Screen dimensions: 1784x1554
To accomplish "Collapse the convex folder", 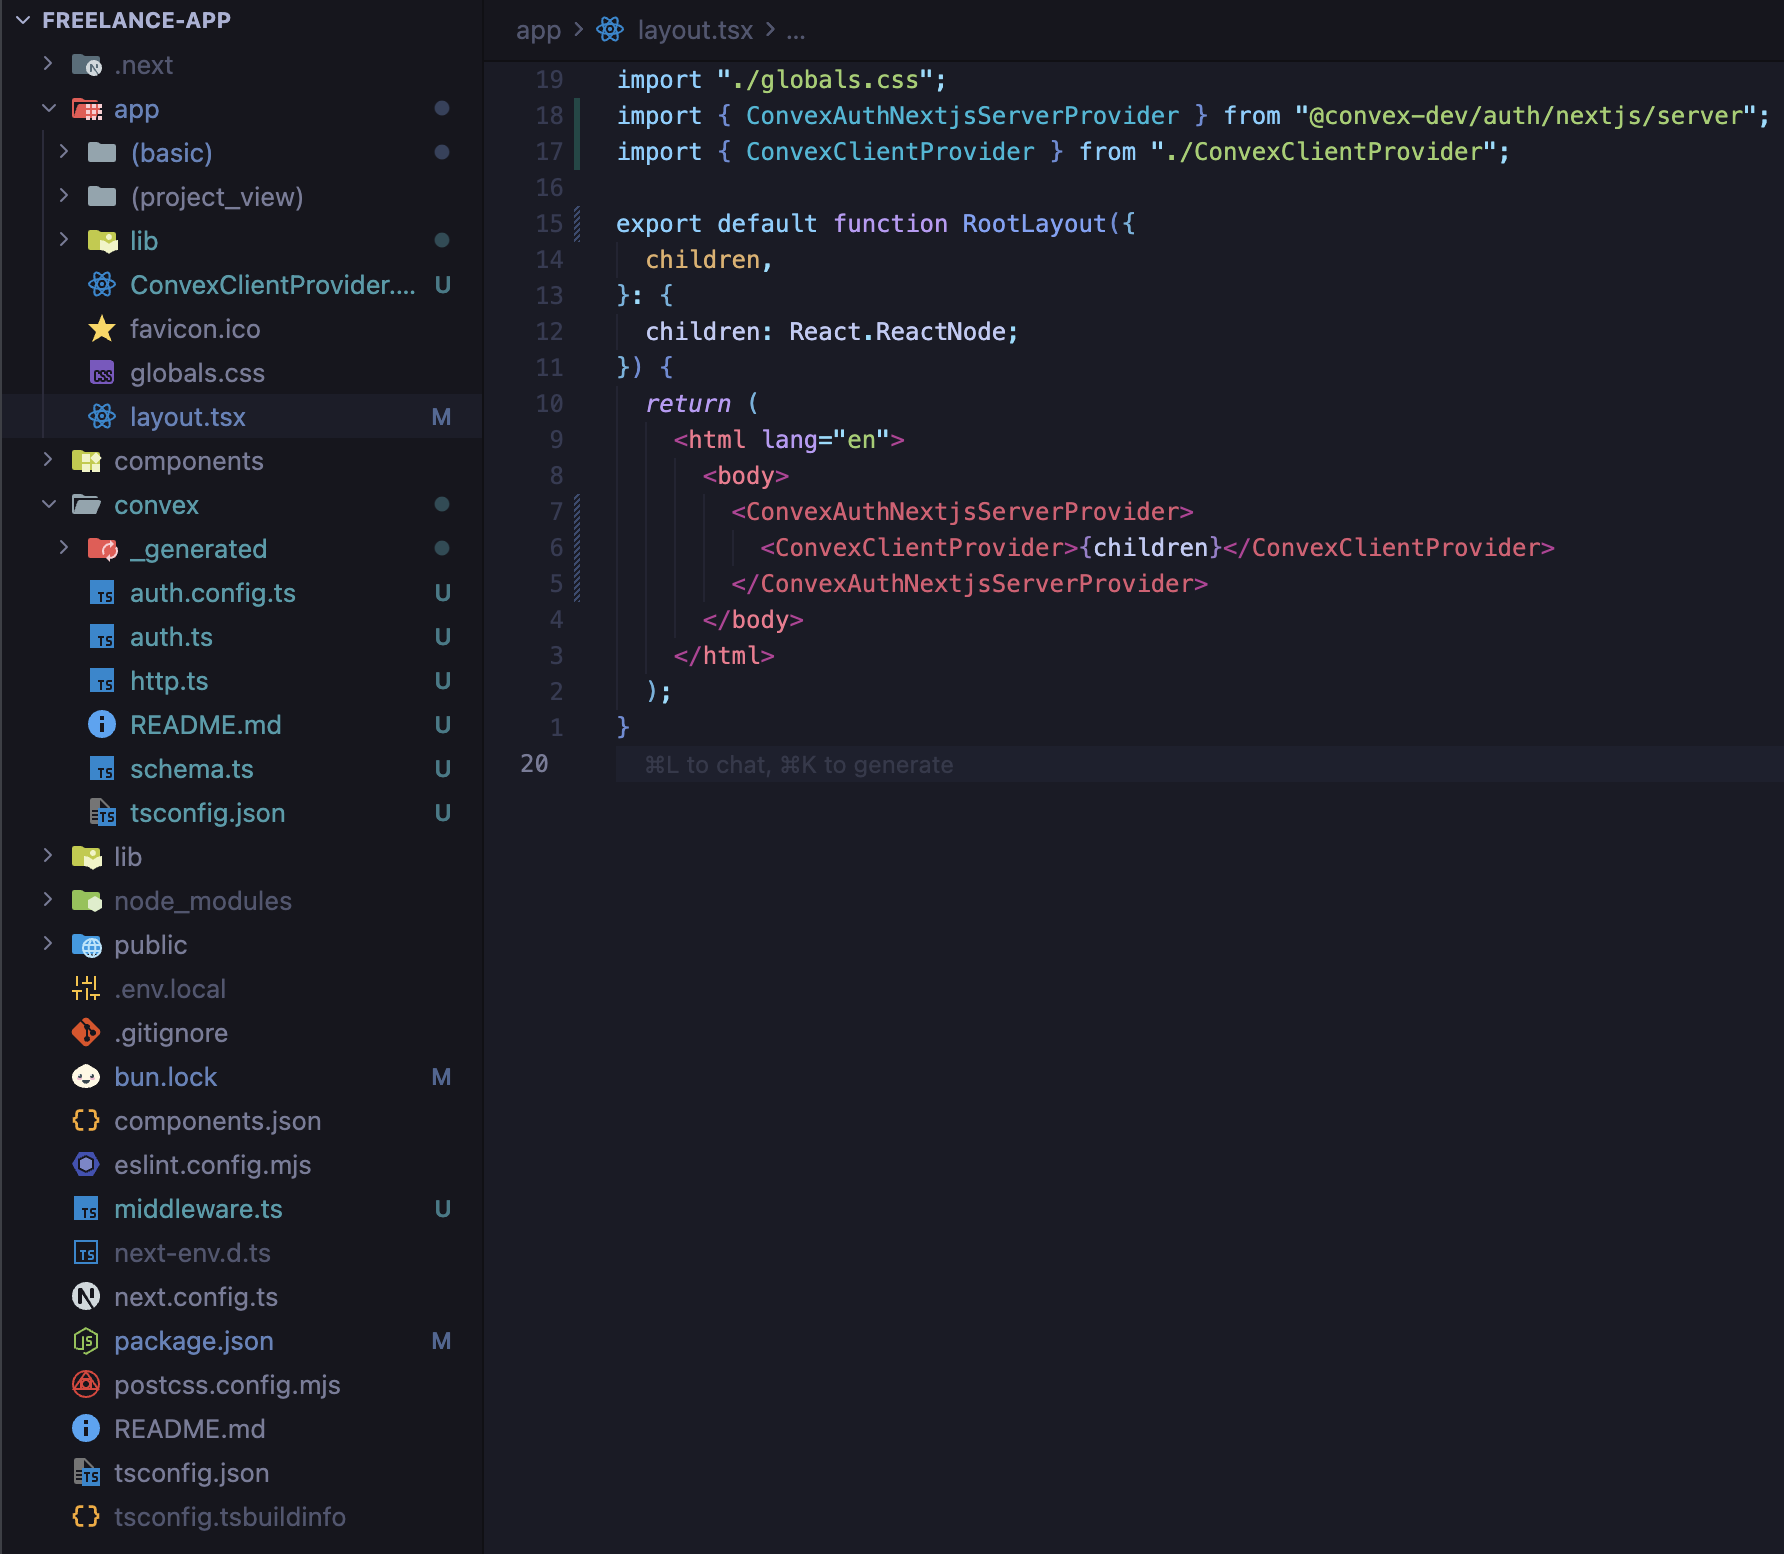I will coord(47,504).
